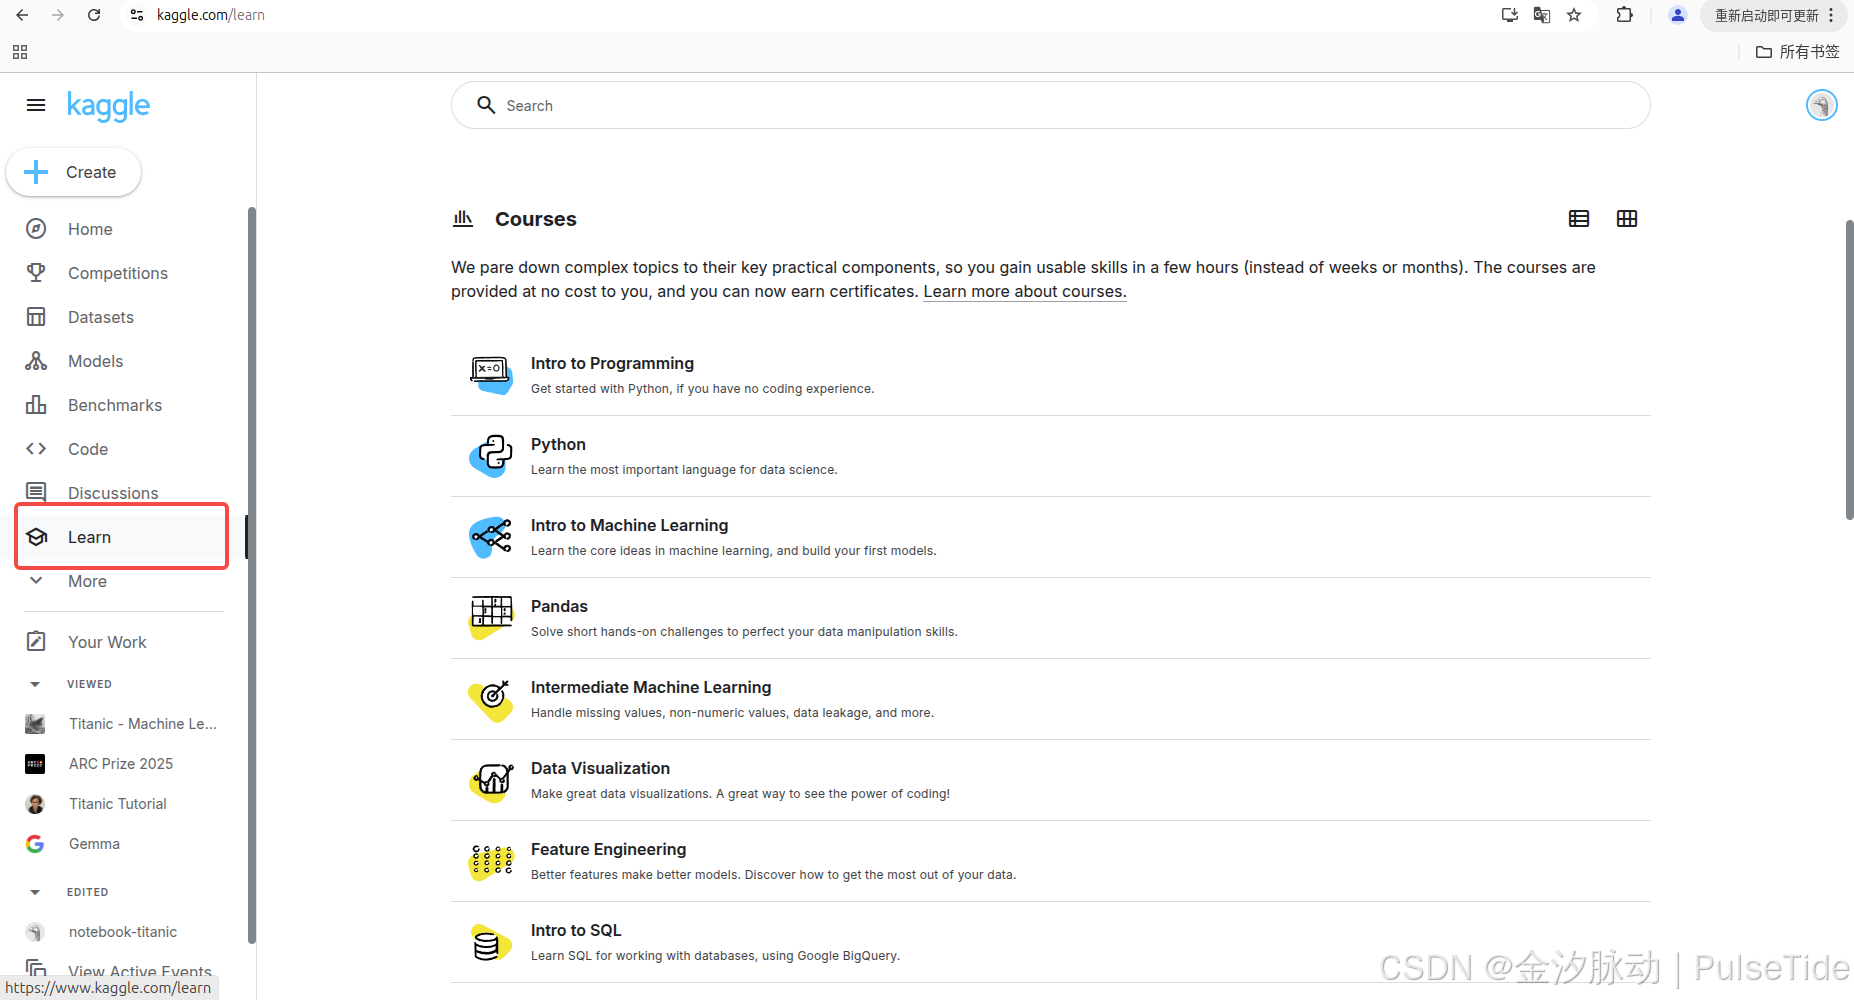Click the Courses heading icon

pyautogui.click(x=463, y=218)
